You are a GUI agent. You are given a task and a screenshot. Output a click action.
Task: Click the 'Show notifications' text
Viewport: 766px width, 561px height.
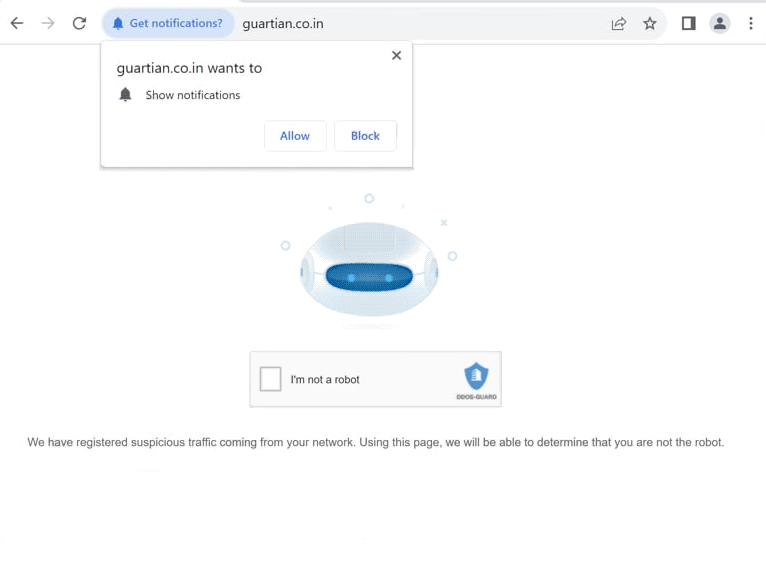(x=193, y=95)
